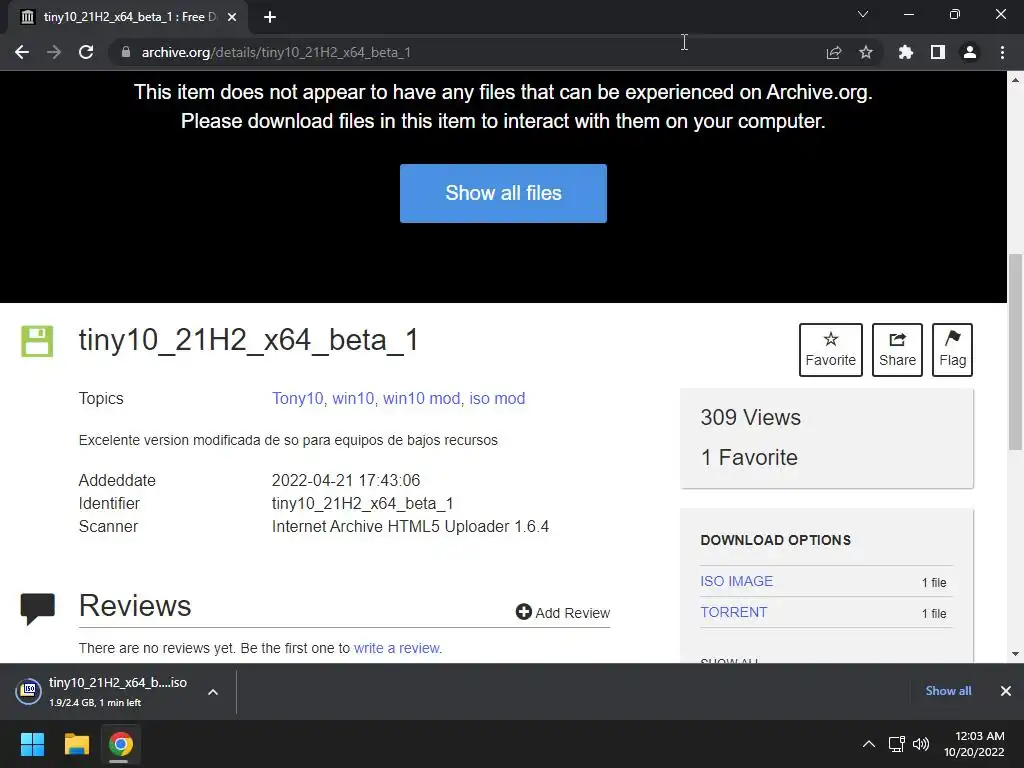Screen dimensions: 1024x768
Task: Click the DOWNLOAD OPTIONS heading
Action: click(775, 540)
